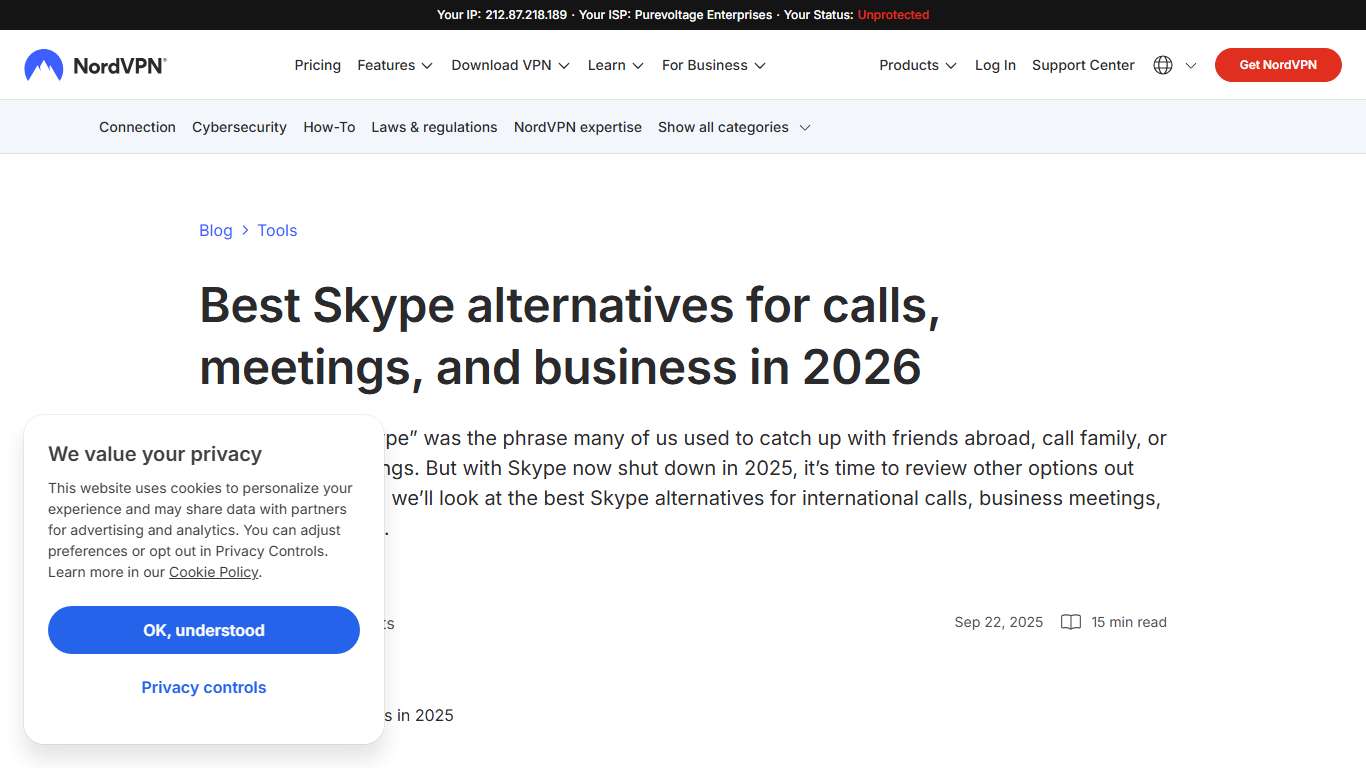The height and width of the screenshot is (768, 1366).
Task: Open the language selector globe icon
Action: 1162,64
